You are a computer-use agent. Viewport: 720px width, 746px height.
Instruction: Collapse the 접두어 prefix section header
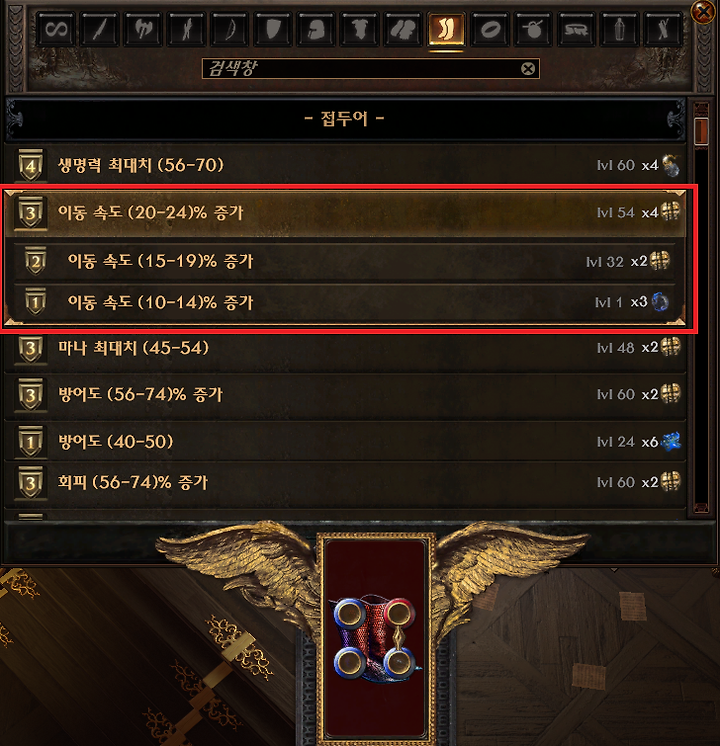coord(345,118)
